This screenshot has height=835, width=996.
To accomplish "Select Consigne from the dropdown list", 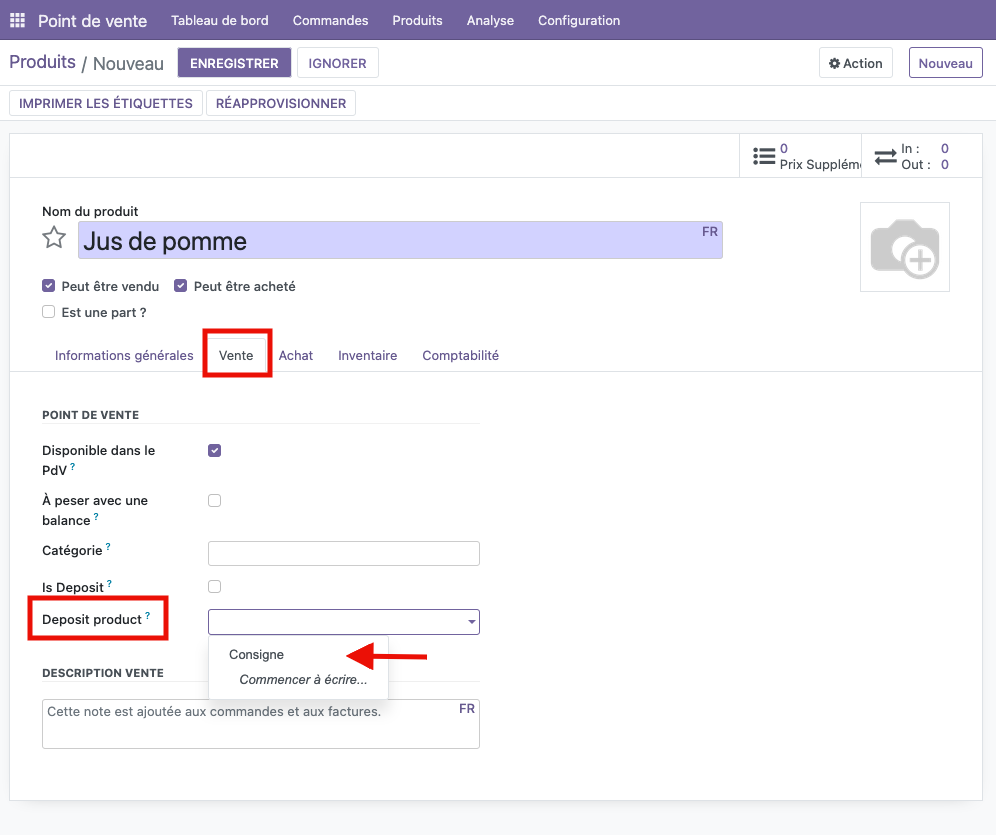I will pyautogui.click(x=256, y=655).
